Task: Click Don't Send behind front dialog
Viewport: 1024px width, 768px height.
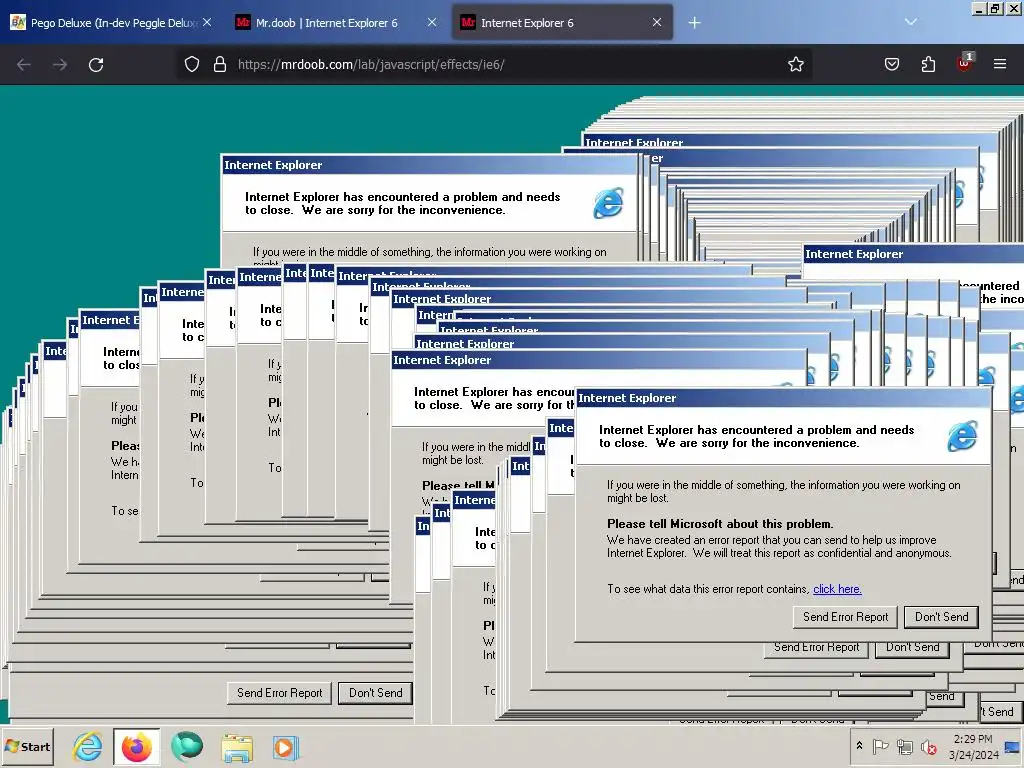Action: [912, 647]
